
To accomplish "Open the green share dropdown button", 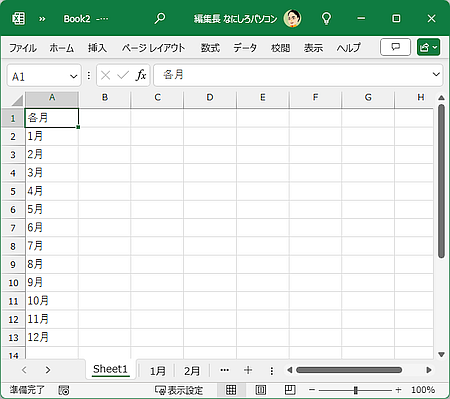I will [x=428, y=47].
